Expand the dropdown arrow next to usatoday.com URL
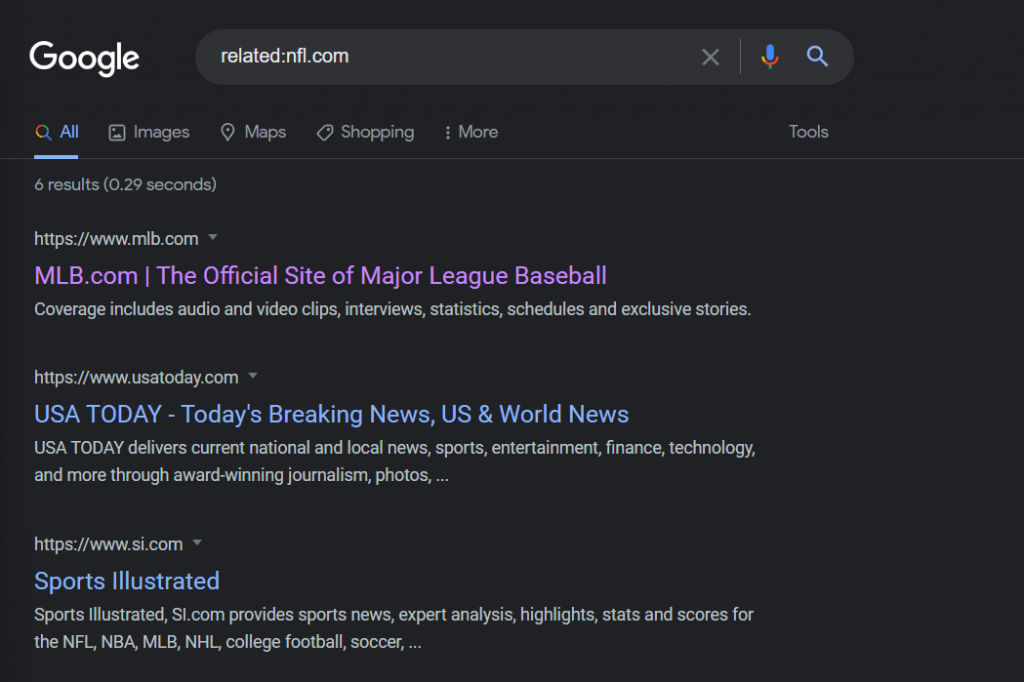Image resolution: width=1024 pixels, height=682 pixels. pos(253,376)
